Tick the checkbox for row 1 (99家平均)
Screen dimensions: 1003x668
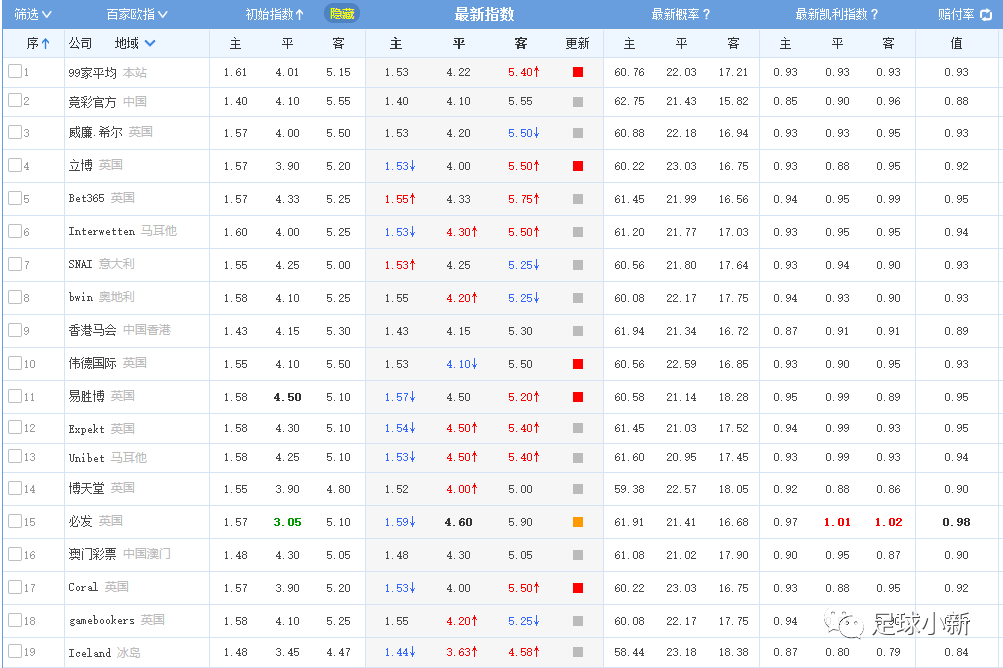coord(15,71)
